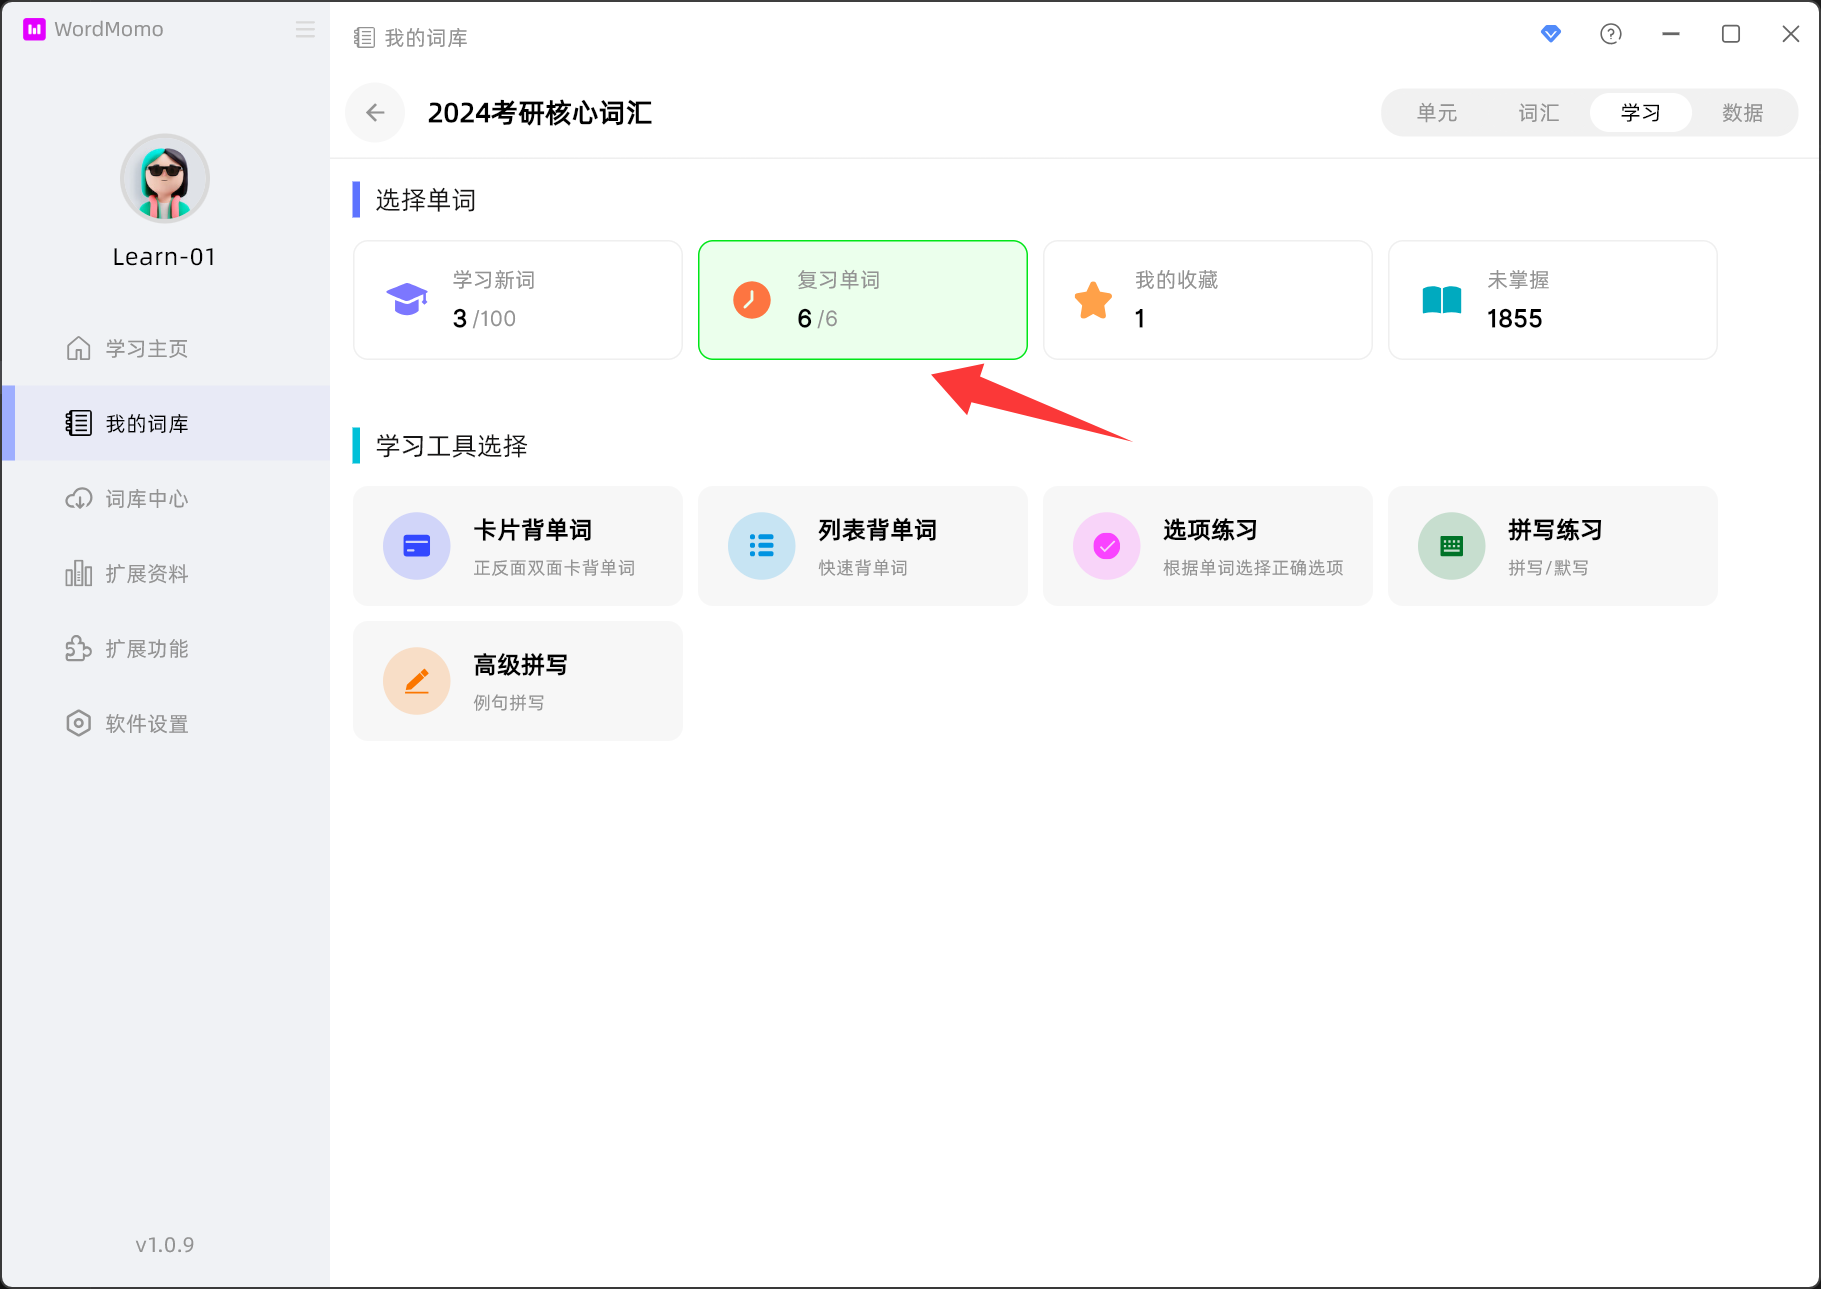
Task: Collapse sidebar using the hamburger icon
Action: click(305, 30)
